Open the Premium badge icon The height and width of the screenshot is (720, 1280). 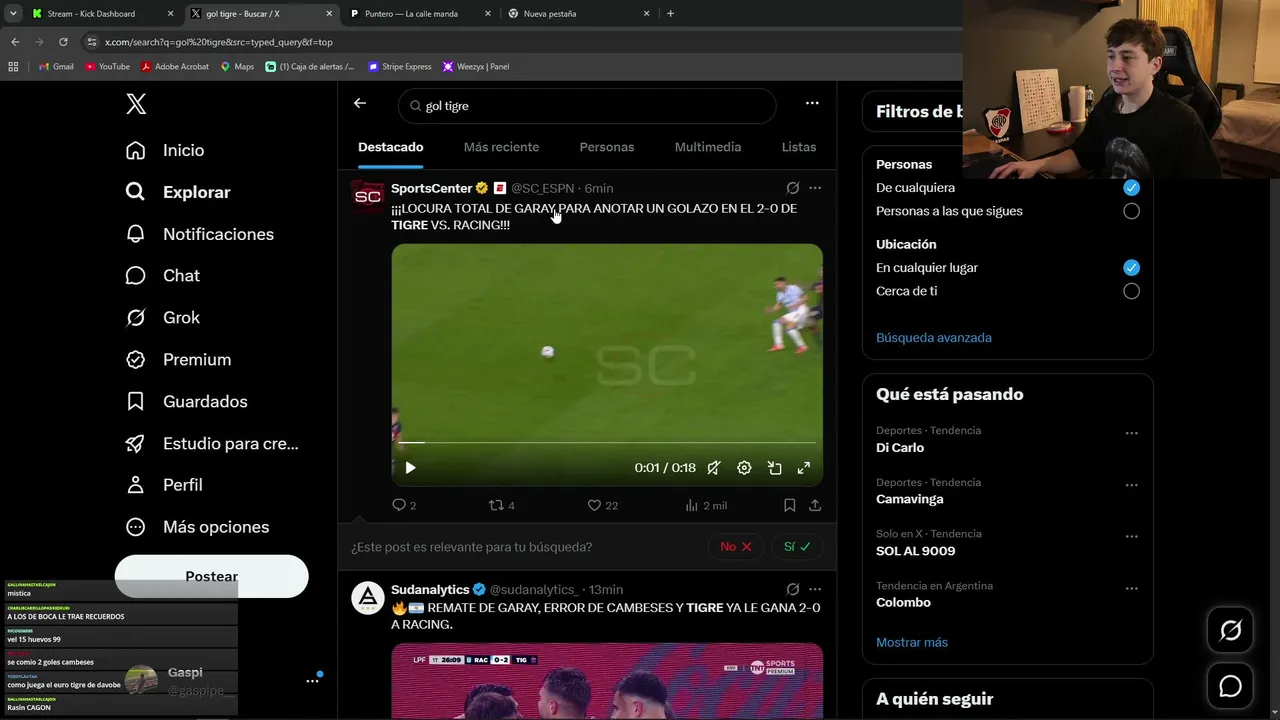pos(136,360)
